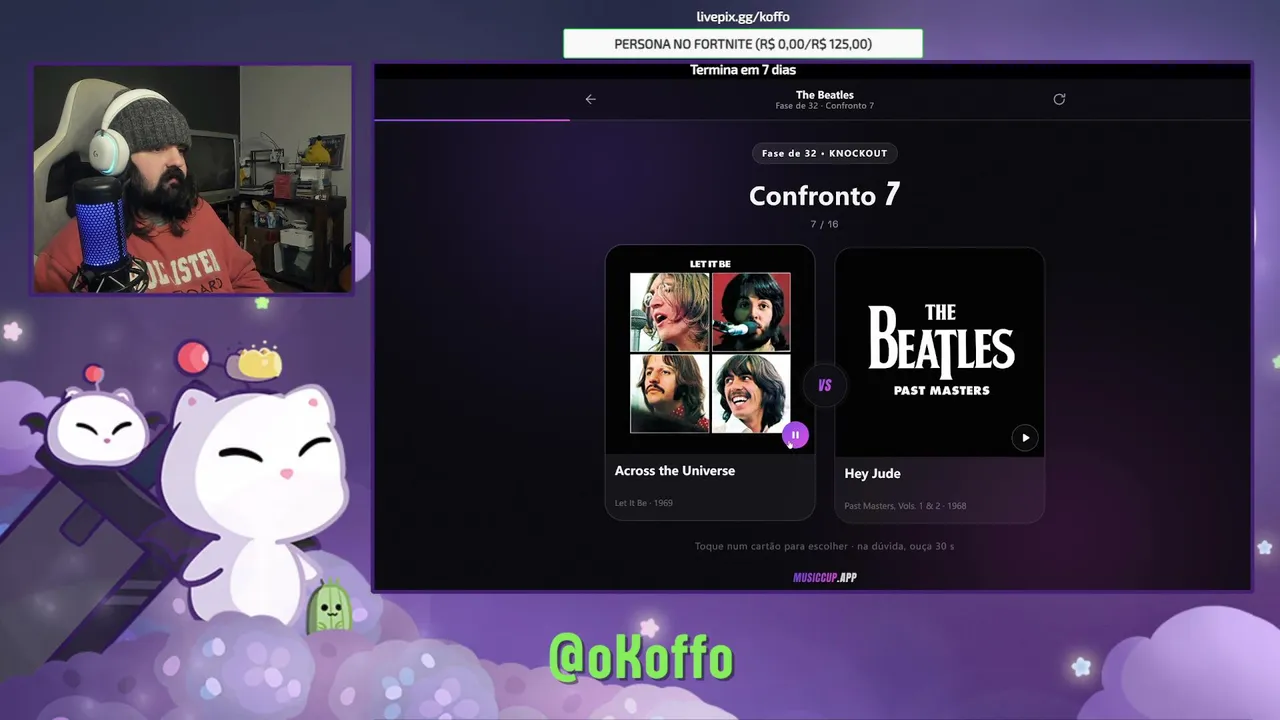1280x720 pixels.
Task: Play the Hey Jude preview
Action: point(1025,437)
